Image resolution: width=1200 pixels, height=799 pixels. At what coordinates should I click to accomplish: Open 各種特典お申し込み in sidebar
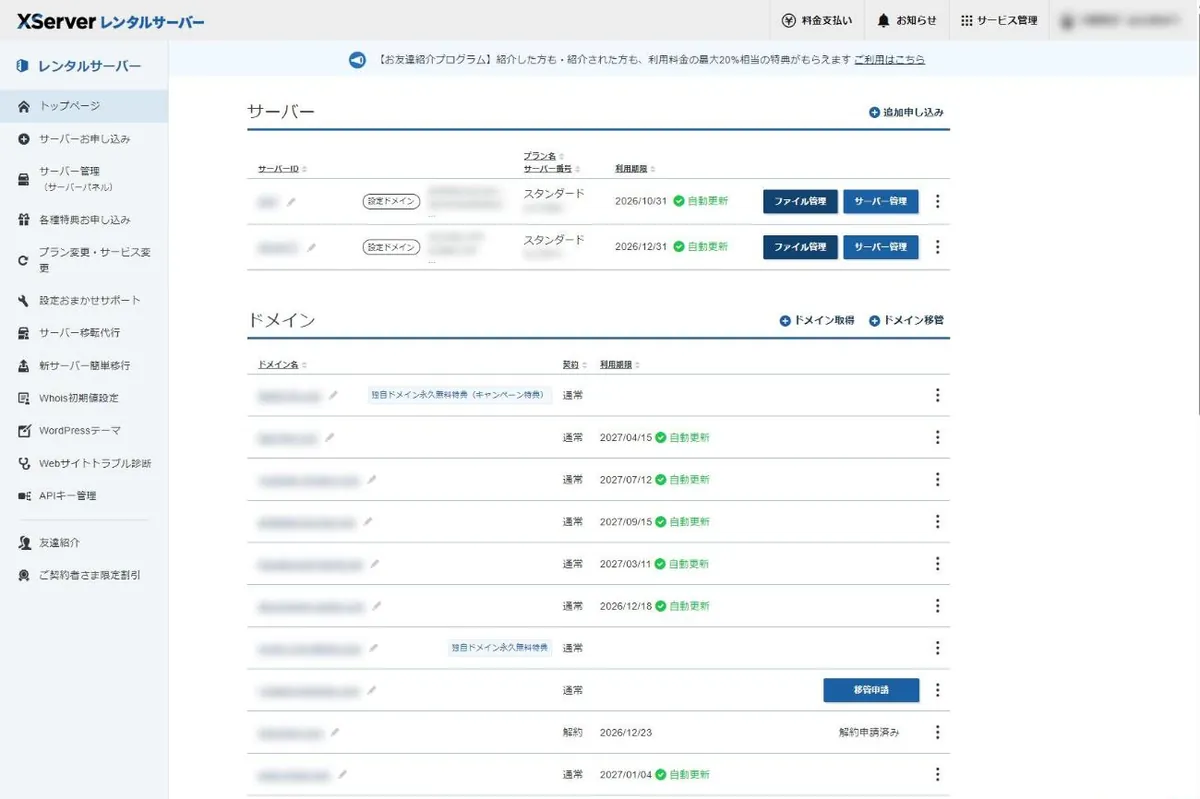click(84, 220)
